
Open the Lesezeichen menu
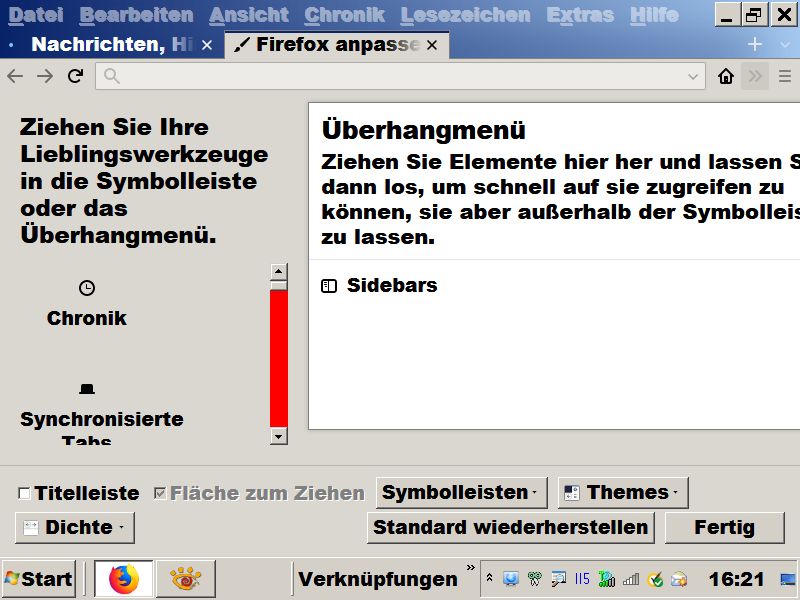465,15
